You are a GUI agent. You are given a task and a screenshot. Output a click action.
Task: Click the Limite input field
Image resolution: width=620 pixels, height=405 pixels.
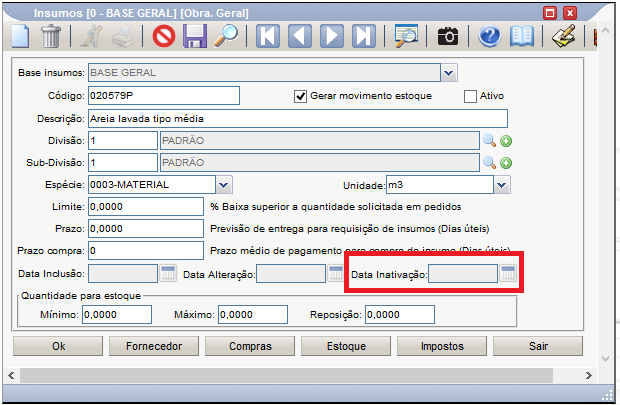coord(146,206)
